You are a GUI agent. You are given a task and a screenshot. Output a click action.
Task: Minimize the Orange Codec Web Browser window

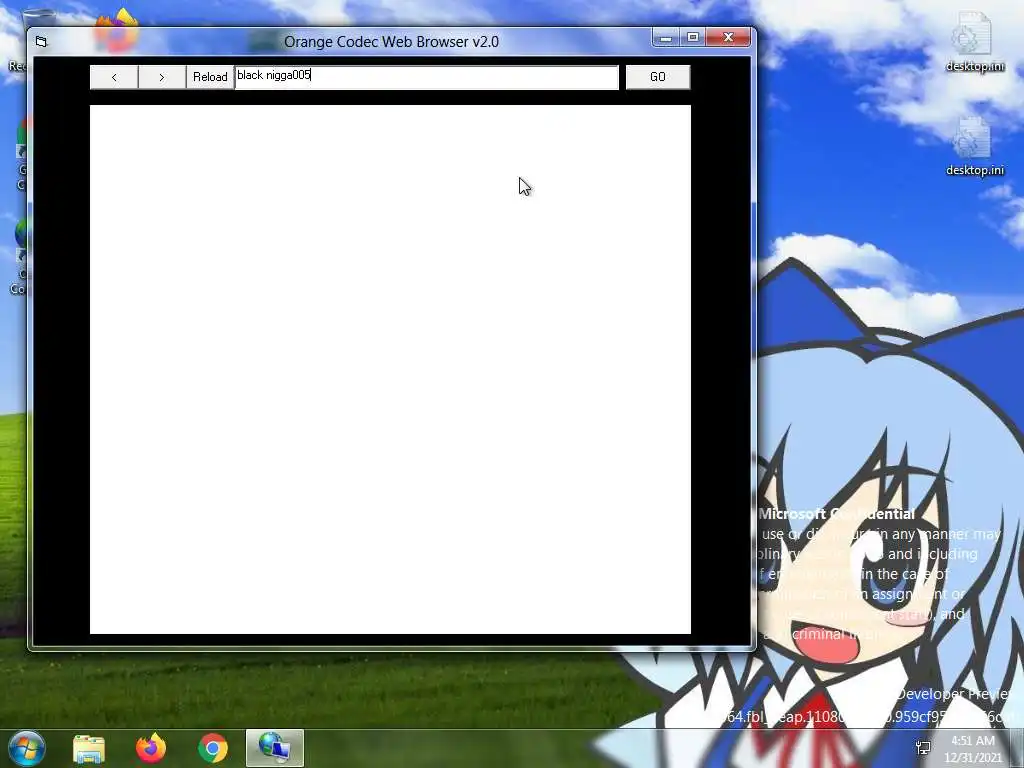click(x=665, y=38)
